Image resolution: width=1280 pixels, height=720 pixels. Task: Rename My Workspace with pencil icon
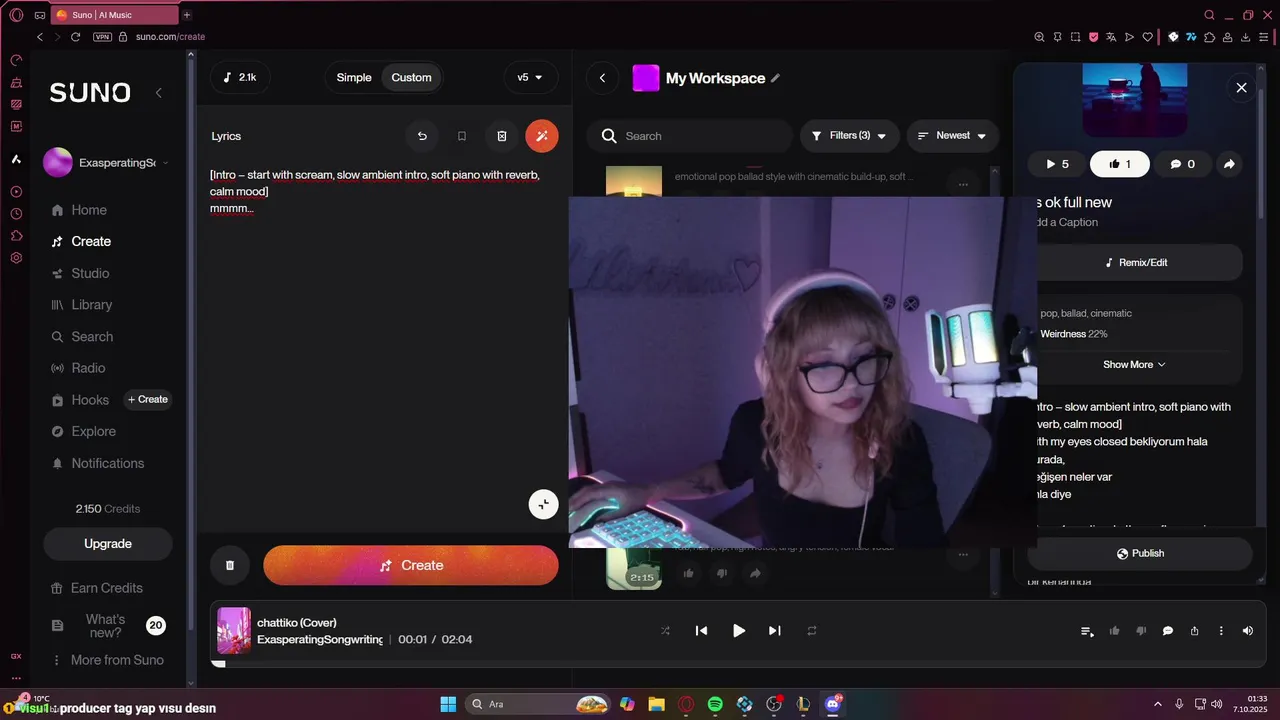click(x=775, y=78)
